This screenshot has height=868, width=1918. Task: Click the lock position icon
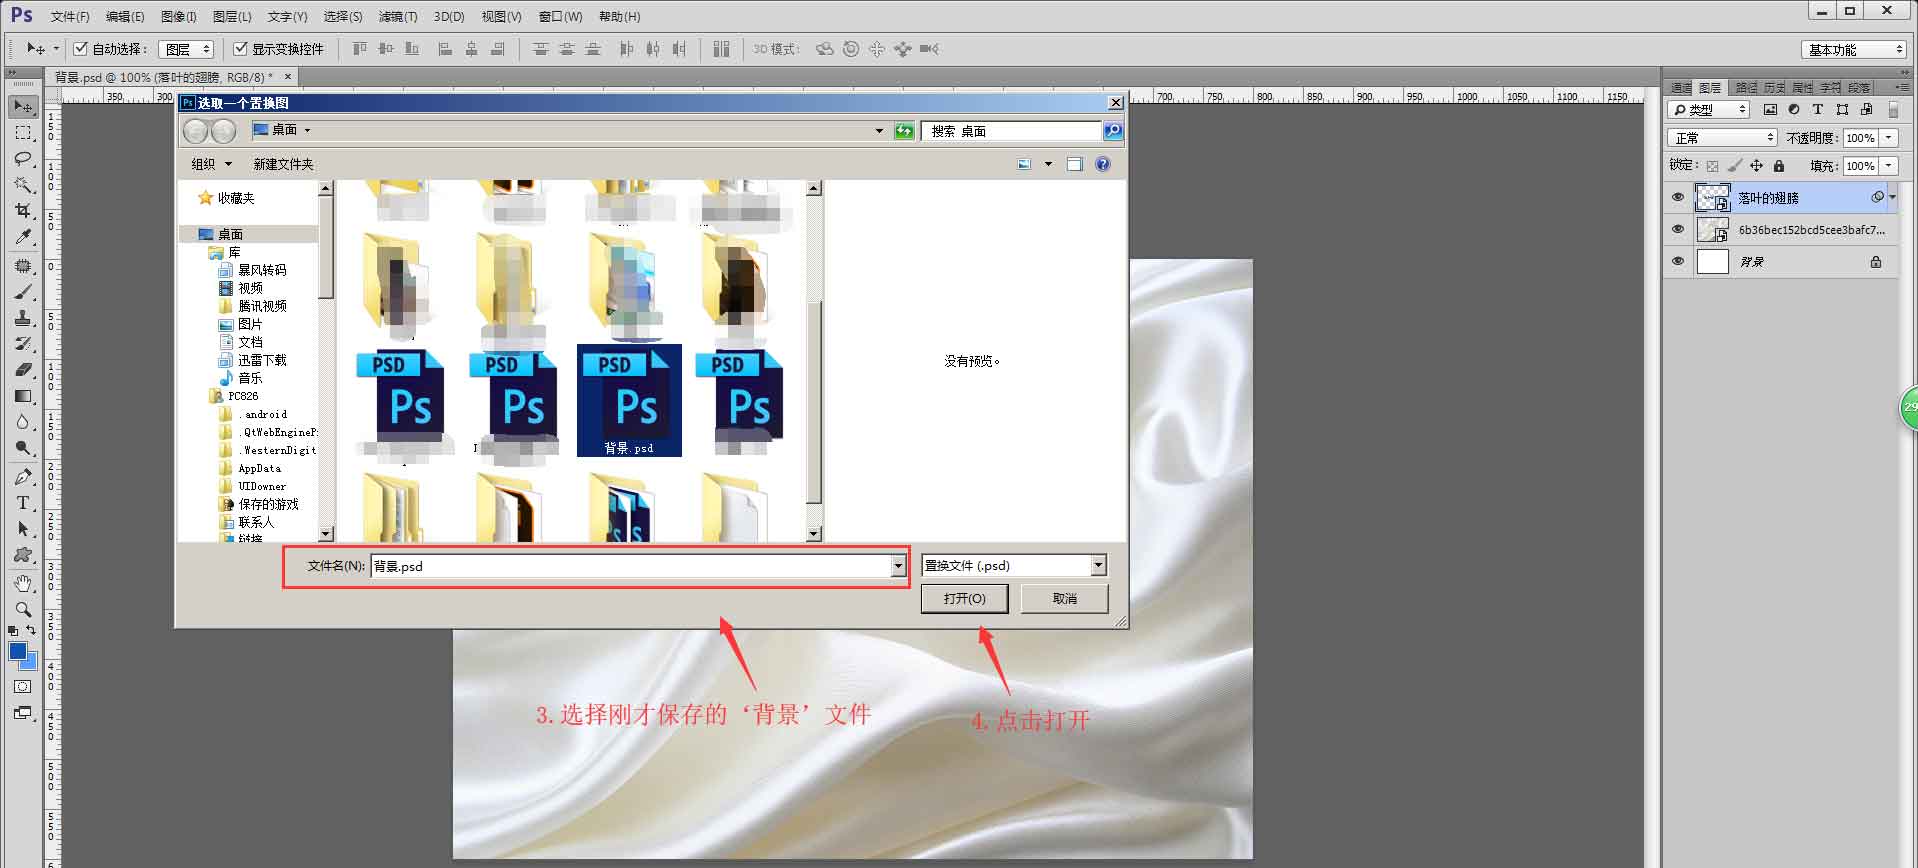[1756, 166]
